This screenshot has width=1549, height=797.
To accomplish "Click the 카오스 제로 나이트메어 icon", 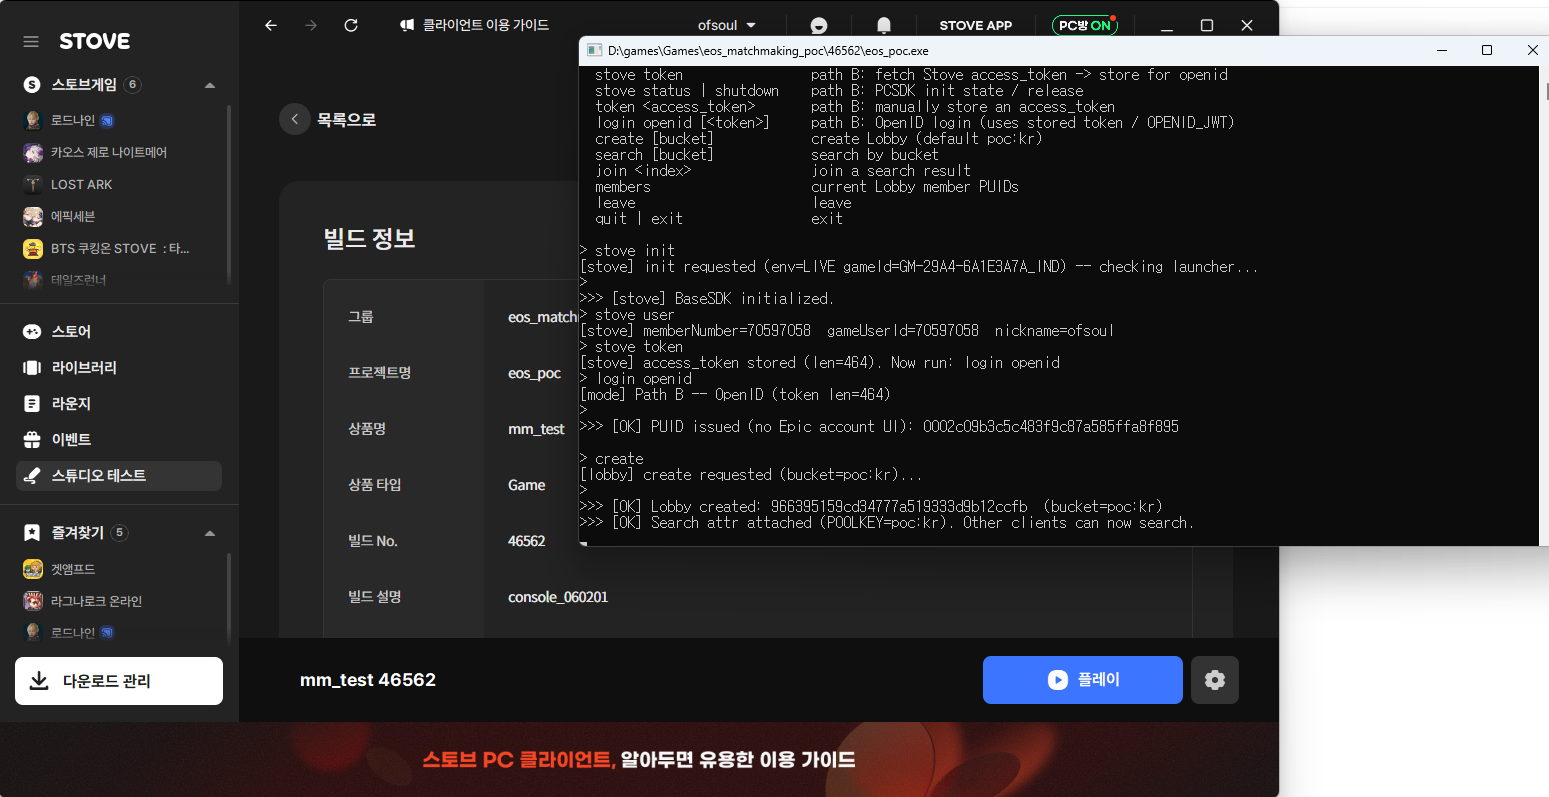I will (33, 152).
